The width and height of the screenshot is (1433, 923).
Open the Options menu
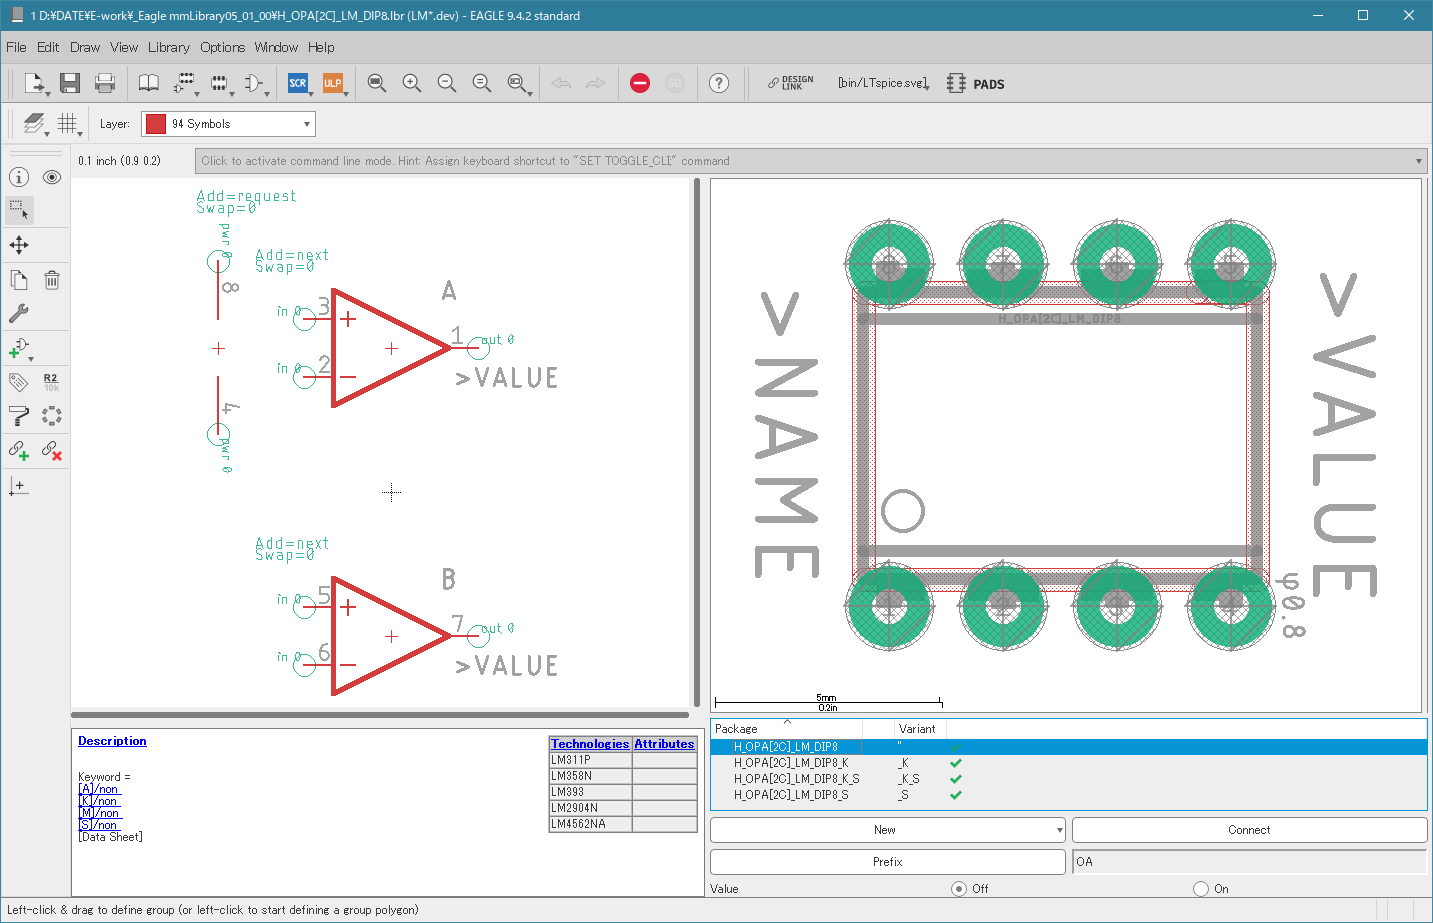(222, 47)
